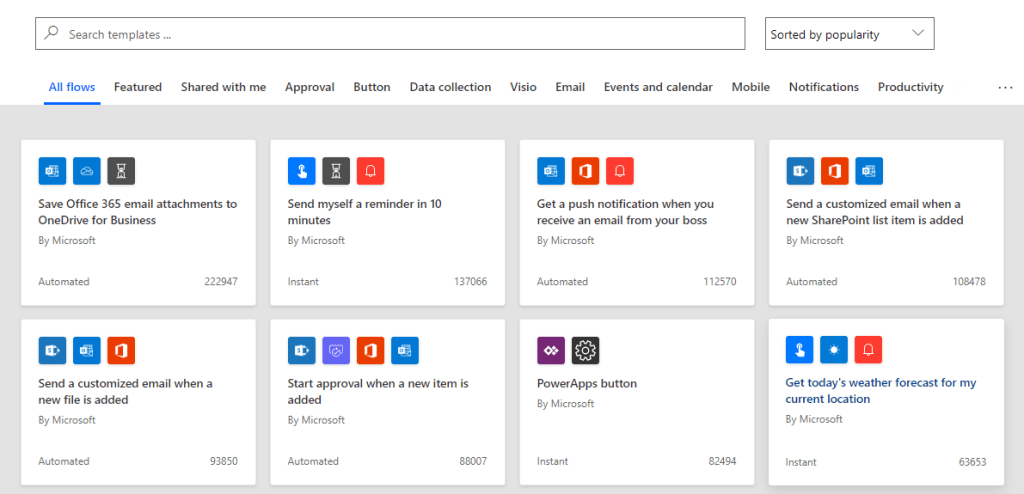Click usage count 93850
This screenshot has width=1024, height=494.
(223, 461)
